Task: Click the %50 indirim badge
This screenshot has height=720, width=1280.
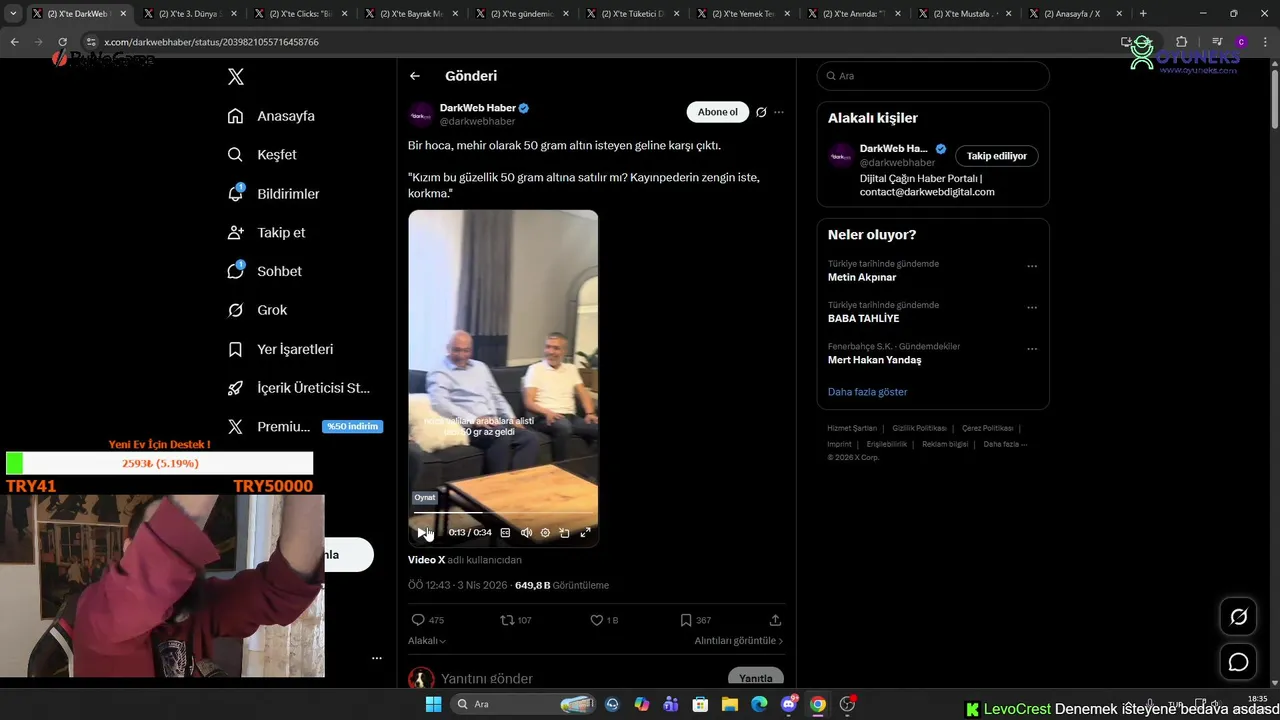Action: [353, 427]
